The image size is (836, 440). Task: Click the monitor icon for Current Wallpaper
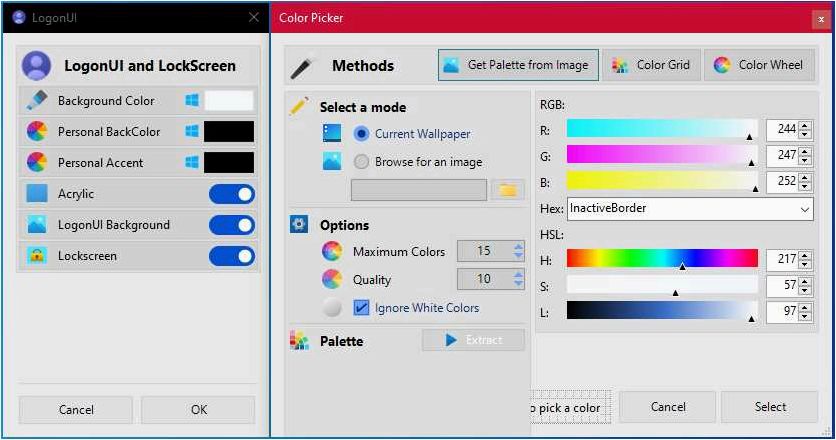pos(332,133)
